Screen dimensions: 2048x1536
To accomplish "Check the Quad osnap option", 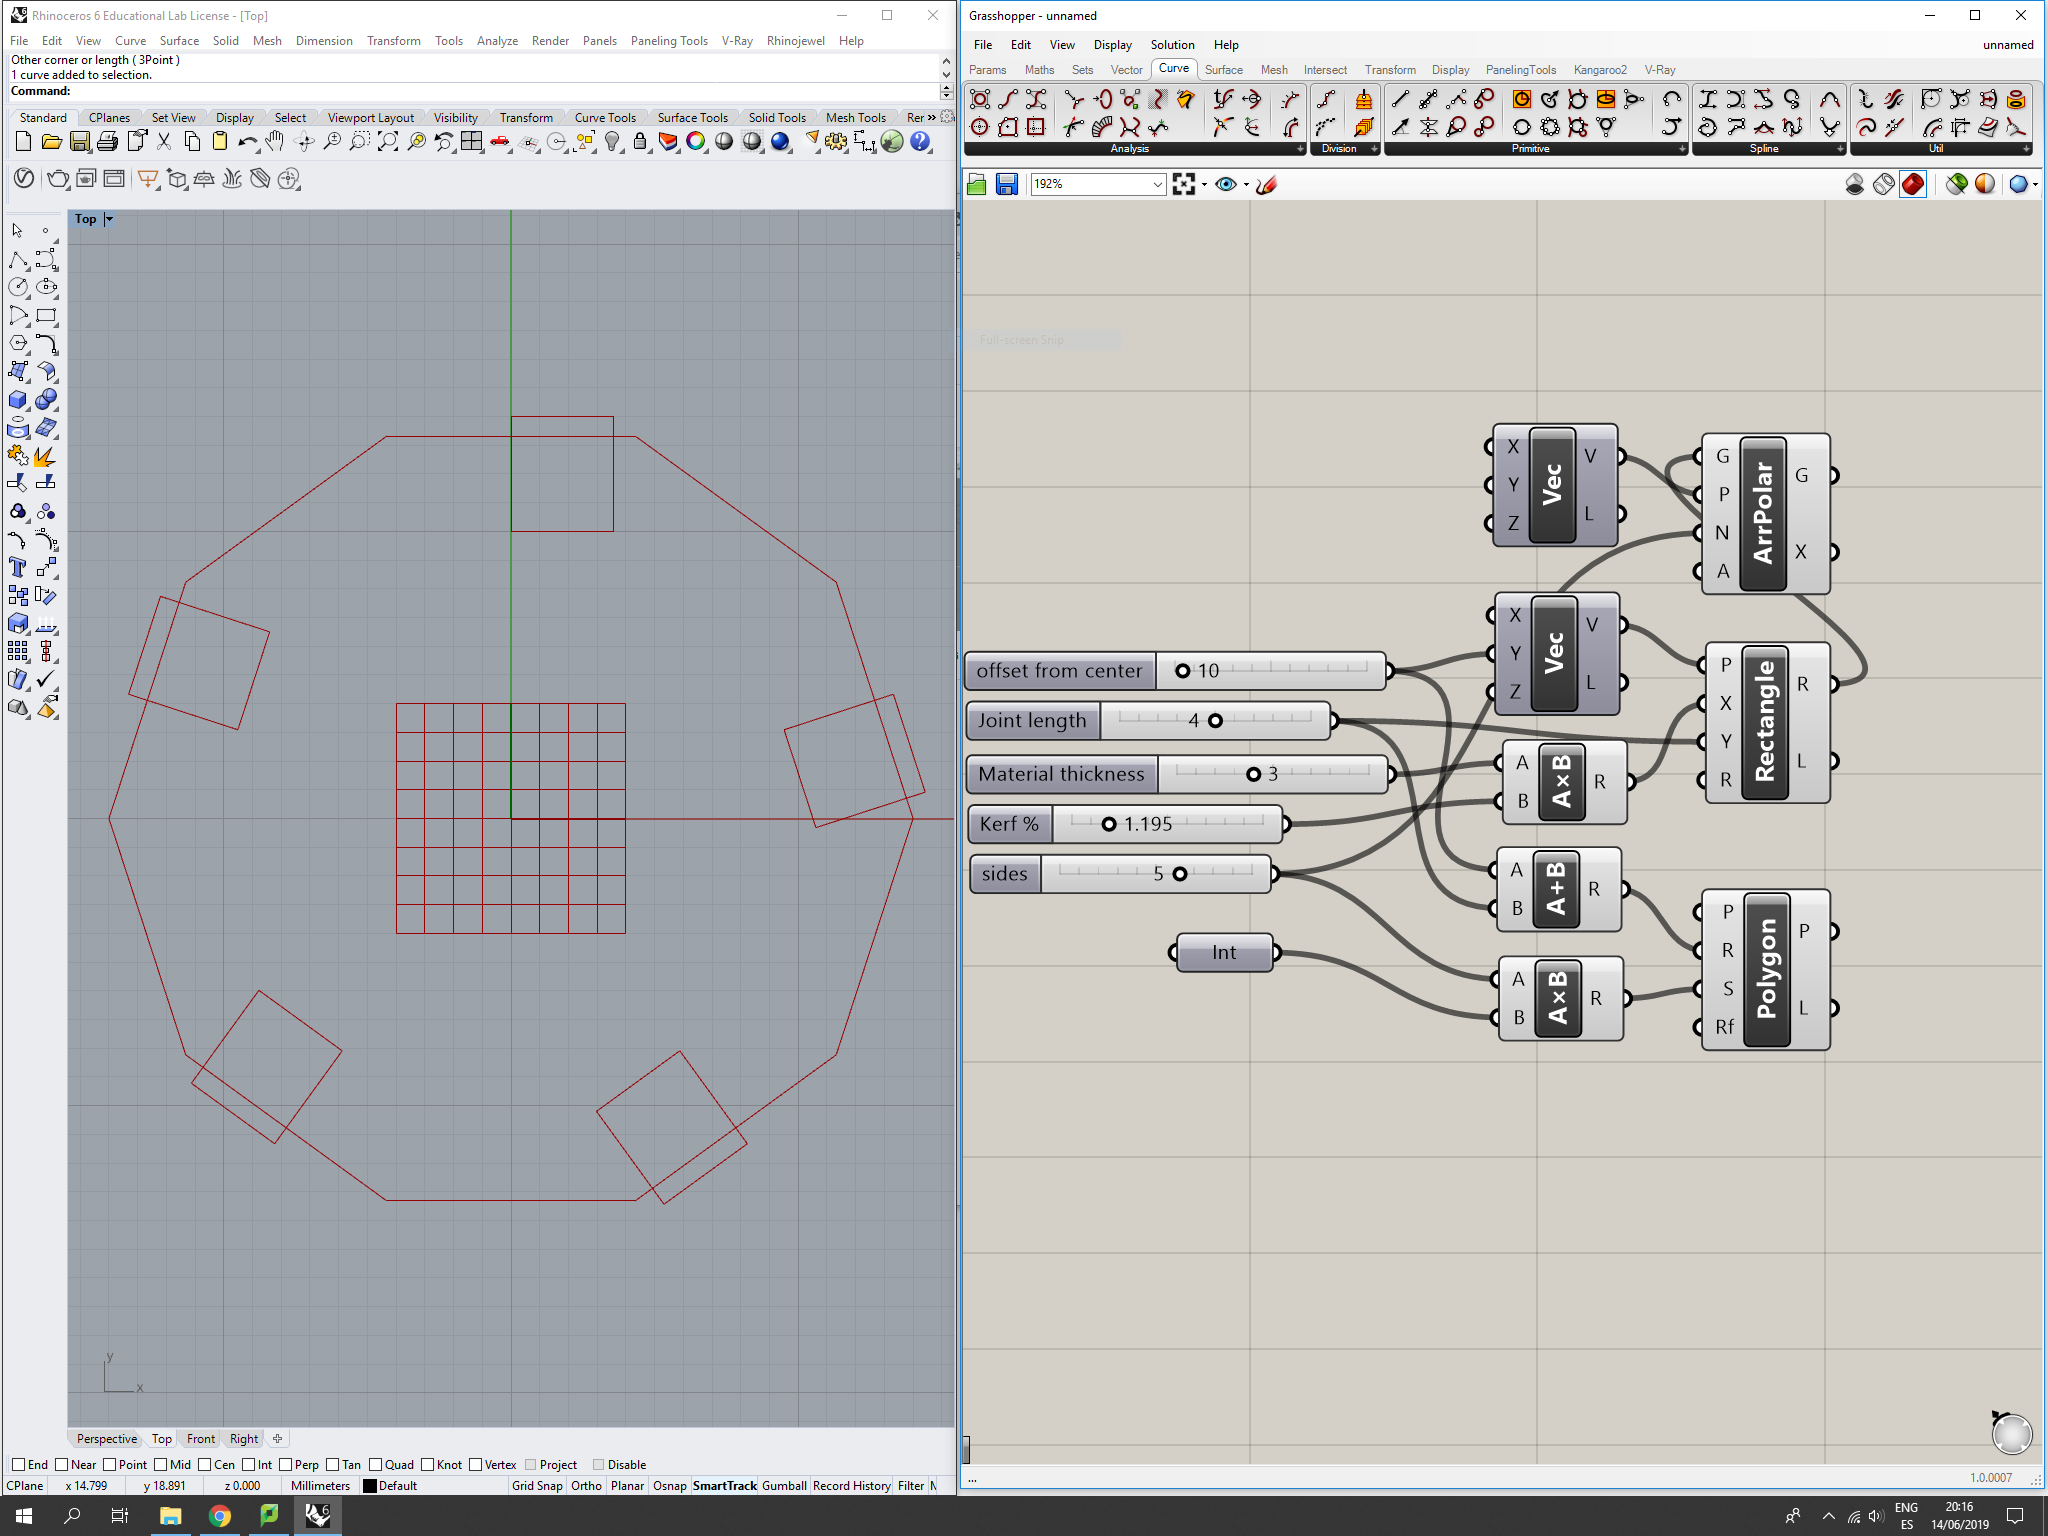I will click(376, 1465).
